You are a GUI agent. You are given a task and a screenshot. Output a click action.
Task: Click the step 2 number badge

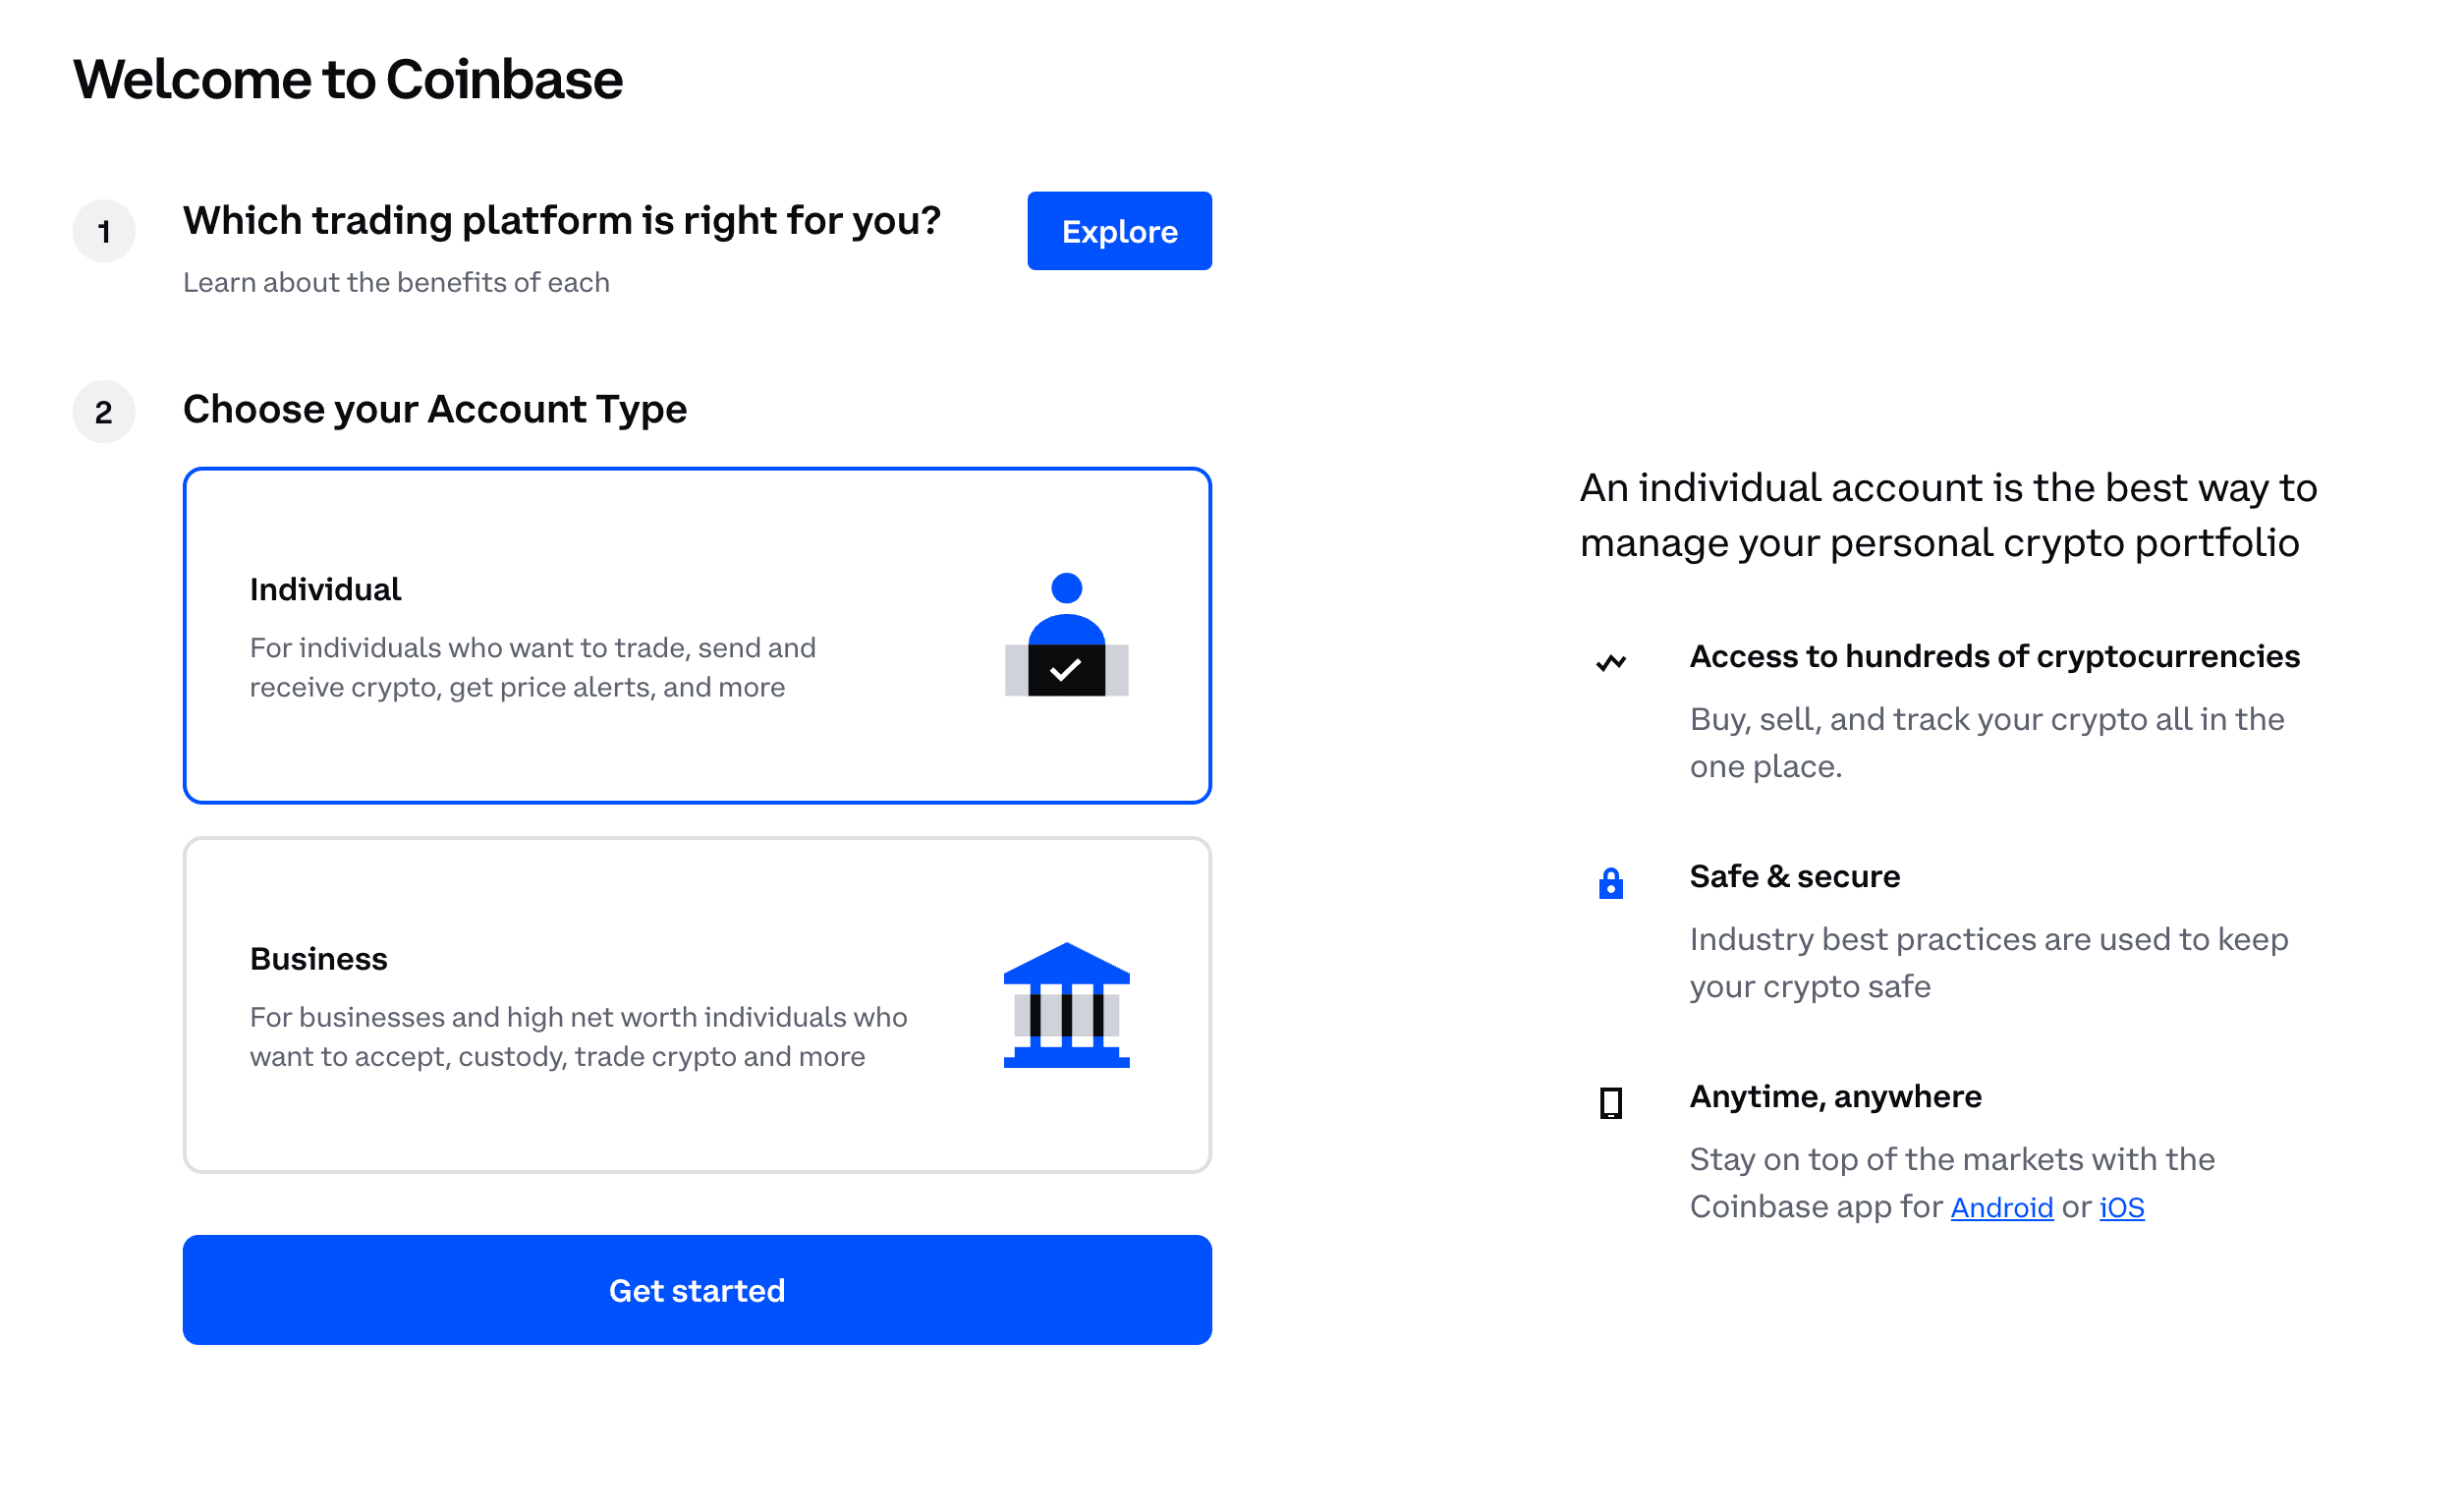104,411
